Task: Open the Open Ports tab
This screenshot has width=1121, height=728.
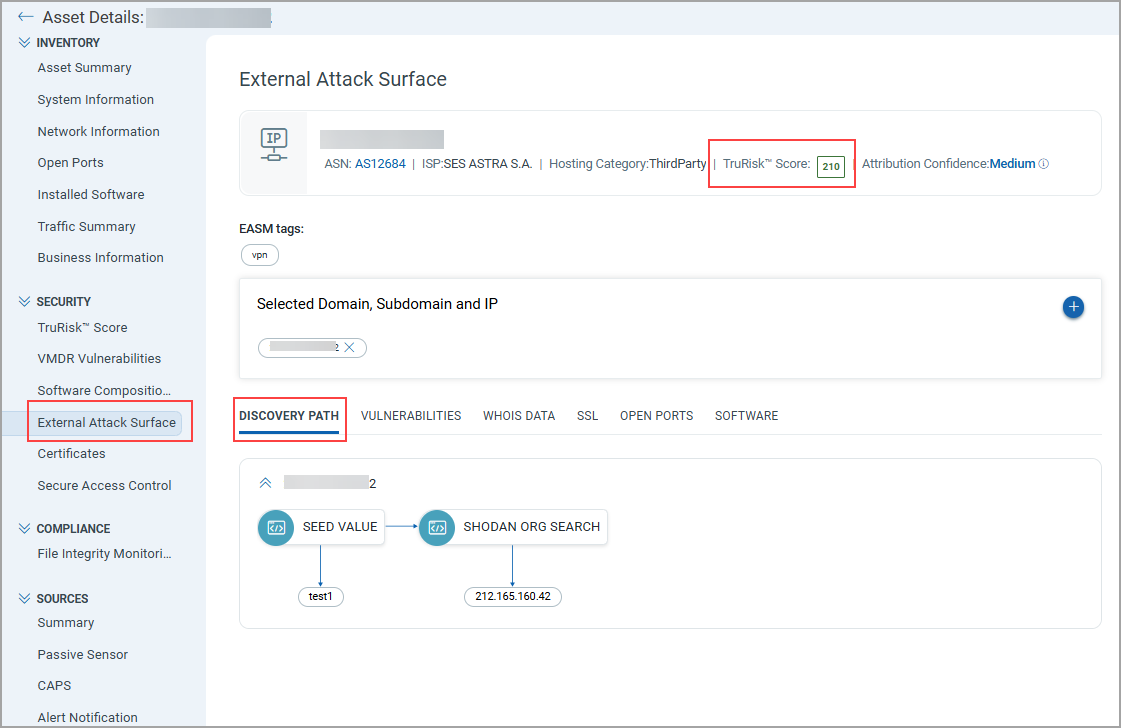Action: click(656, 415)
